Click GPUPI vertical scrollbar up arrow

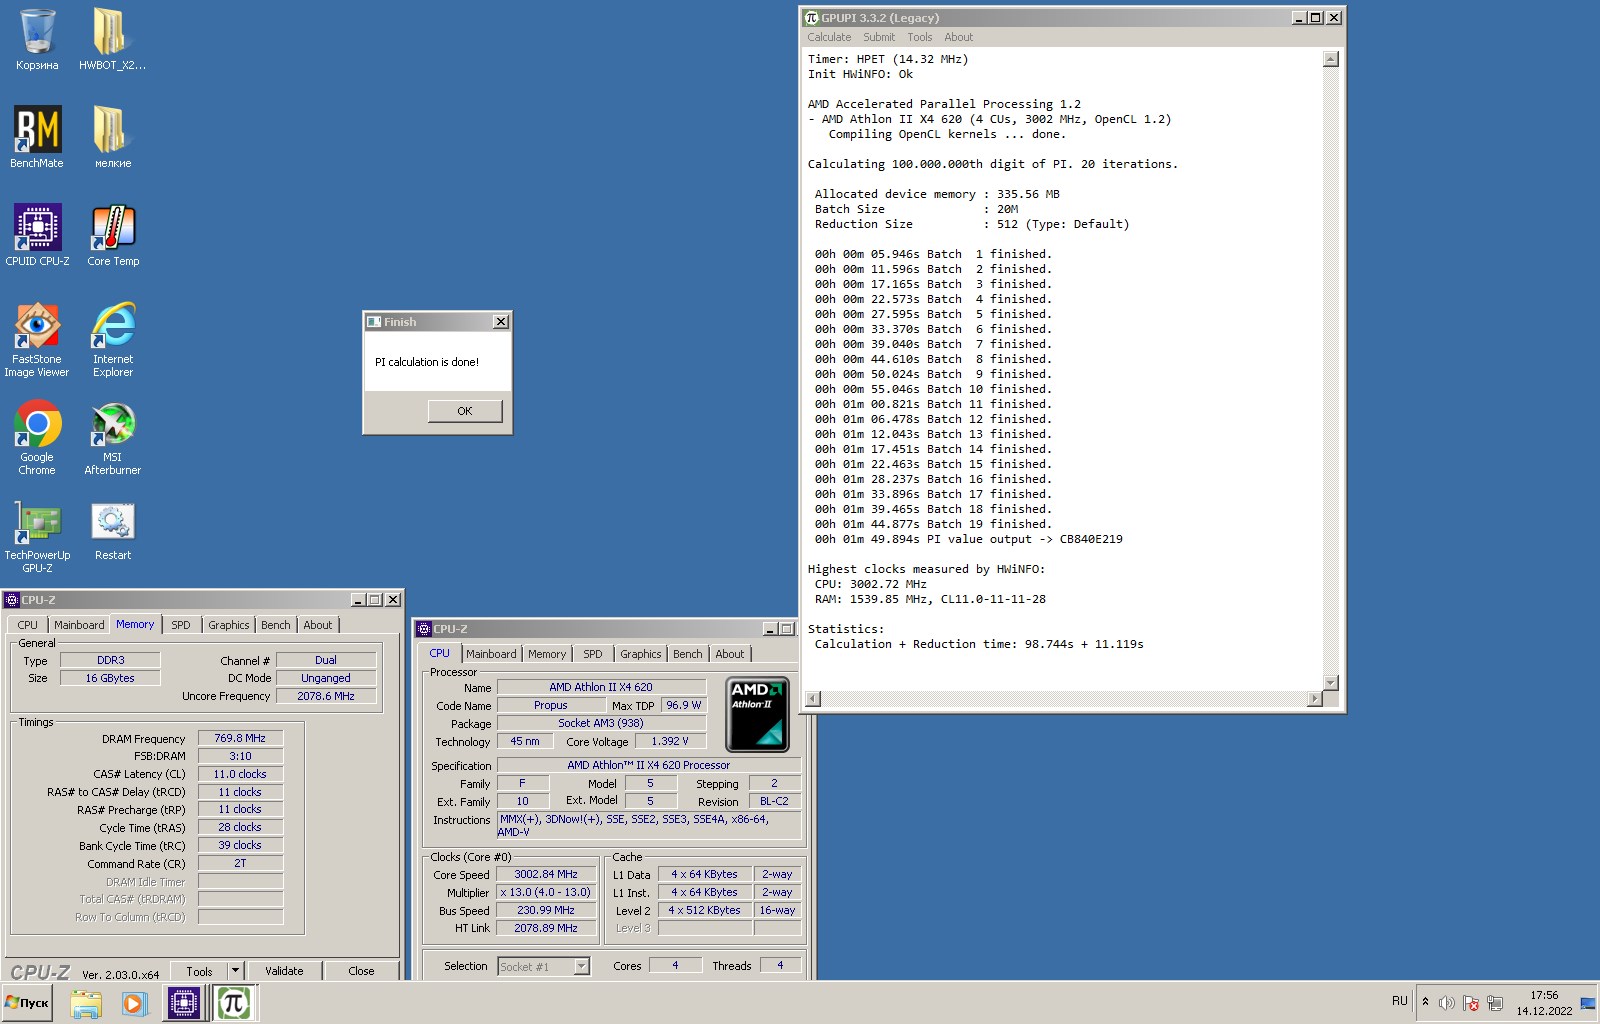point(1330,59)
